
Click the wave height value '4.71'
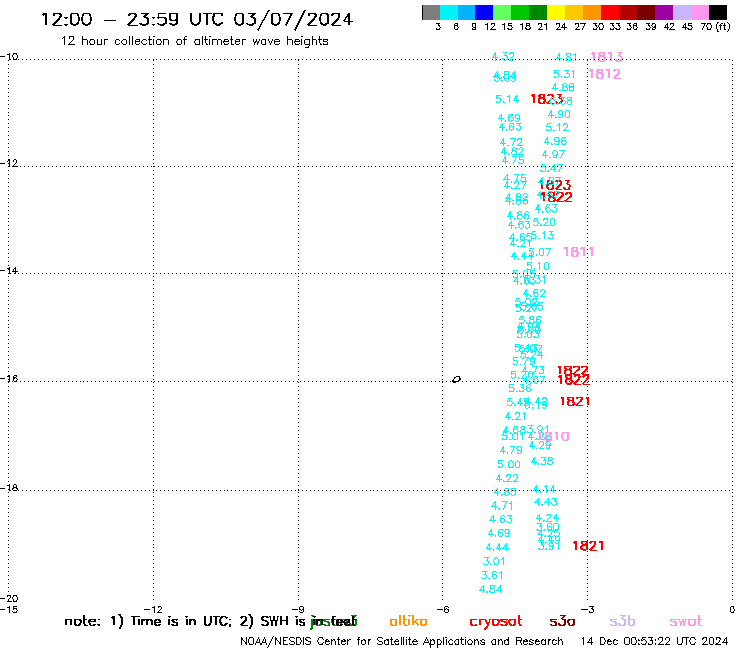[x=502, y=506]
